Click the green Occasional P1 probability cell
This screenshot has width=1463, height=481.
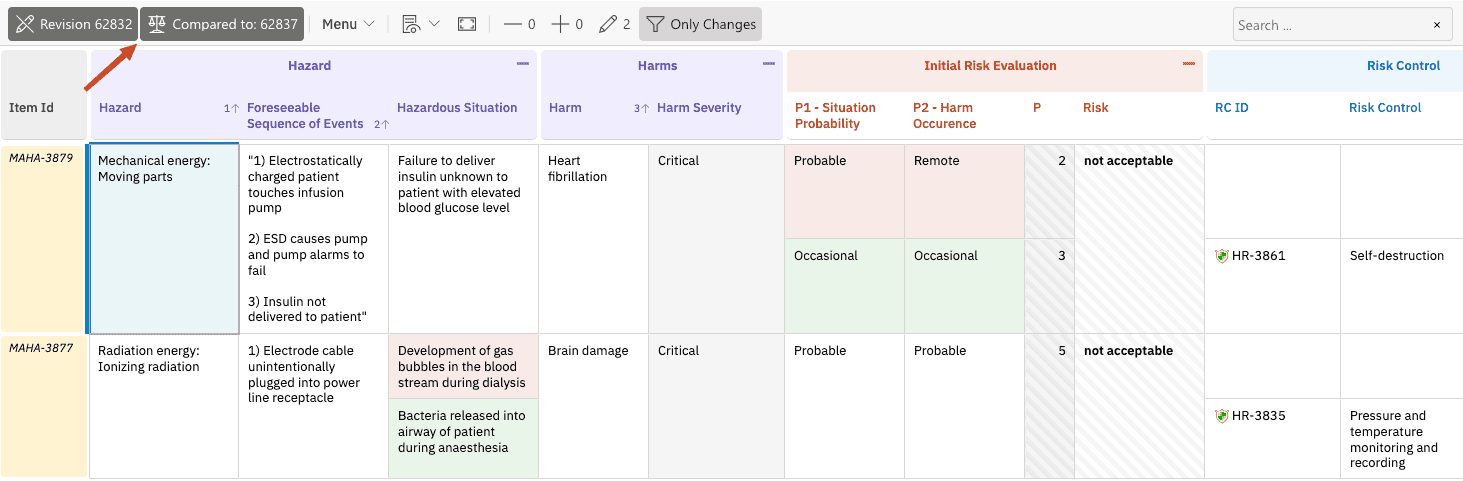[x=844, y=286]
